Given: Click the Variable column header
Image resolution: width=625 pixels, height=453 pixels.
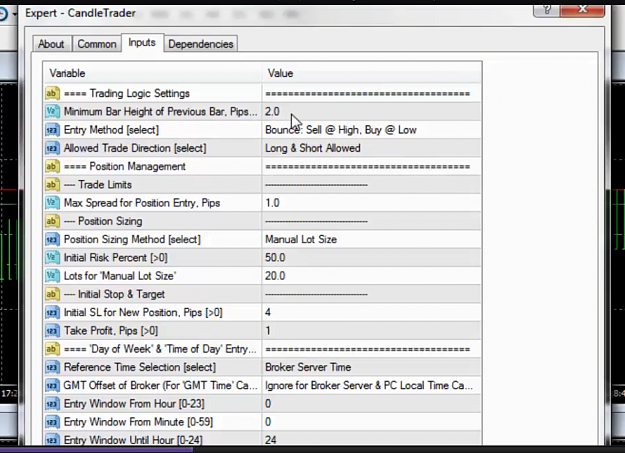Looking at the screenshot, I should click(152, 73).
